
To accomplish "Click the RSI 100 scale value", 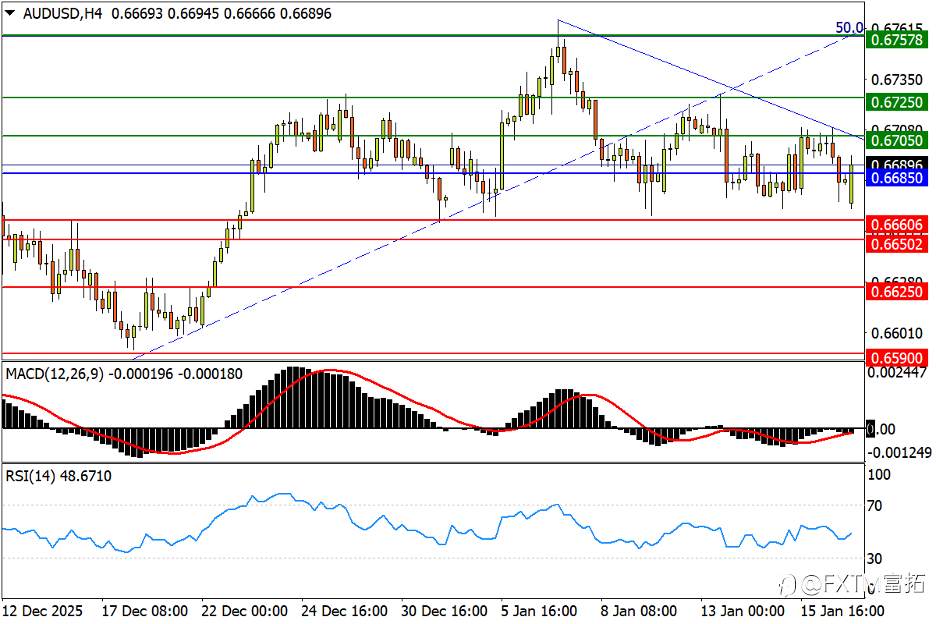I will [879, 475].
